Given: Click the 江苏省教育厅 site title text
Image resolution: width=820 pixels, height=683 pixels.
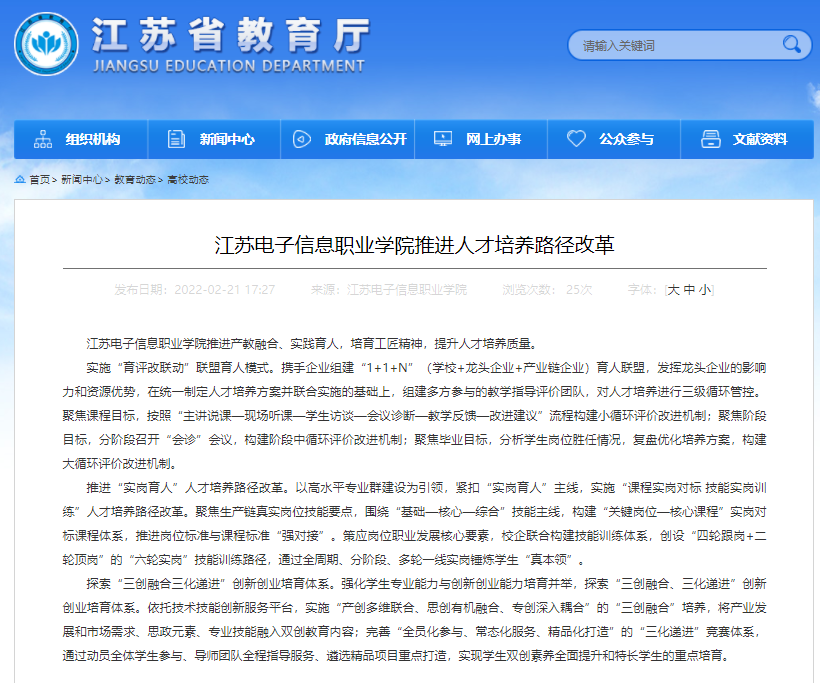Looking at the screenshot, I should click(231, 35).
